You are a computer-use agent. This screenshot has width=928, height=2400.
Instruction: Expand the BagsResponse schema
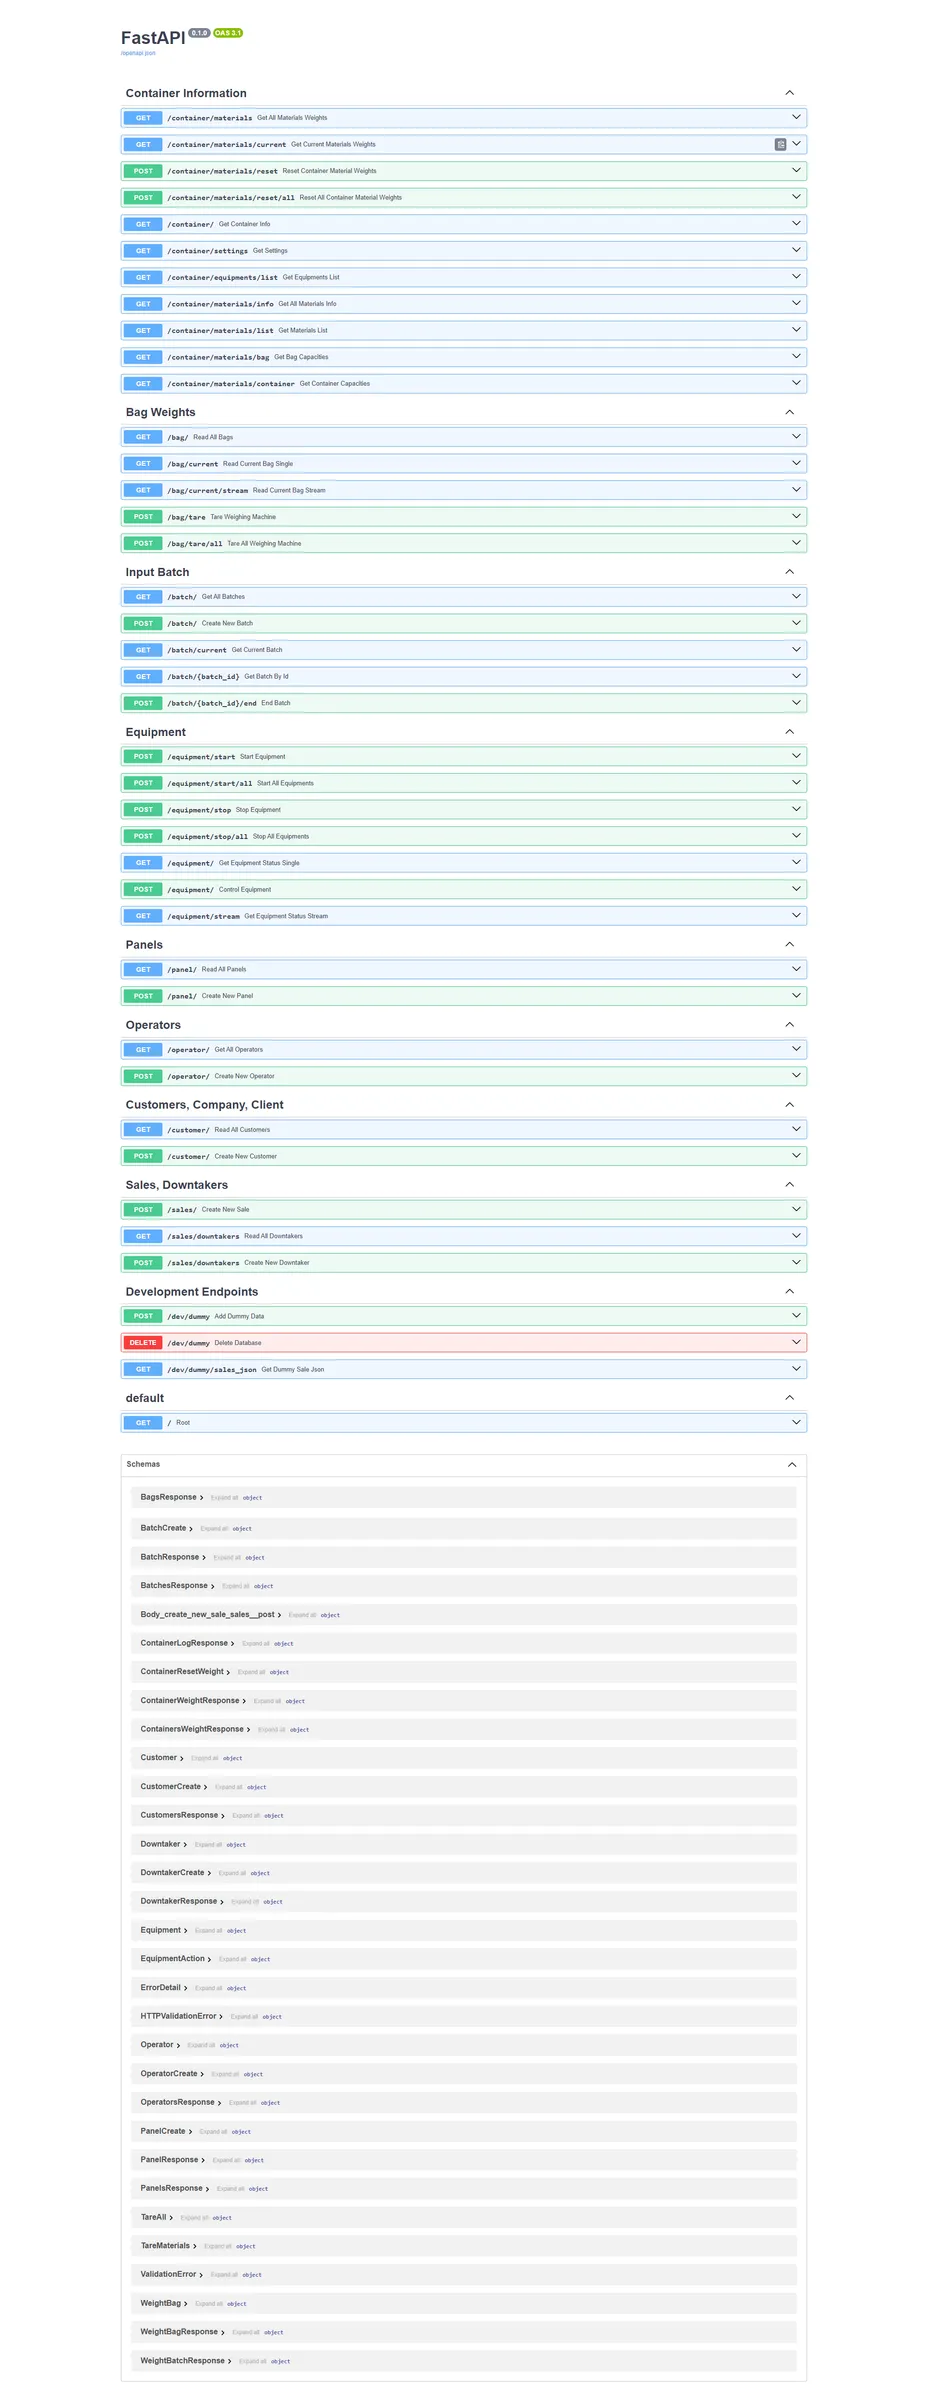[x=172, y=1497]
